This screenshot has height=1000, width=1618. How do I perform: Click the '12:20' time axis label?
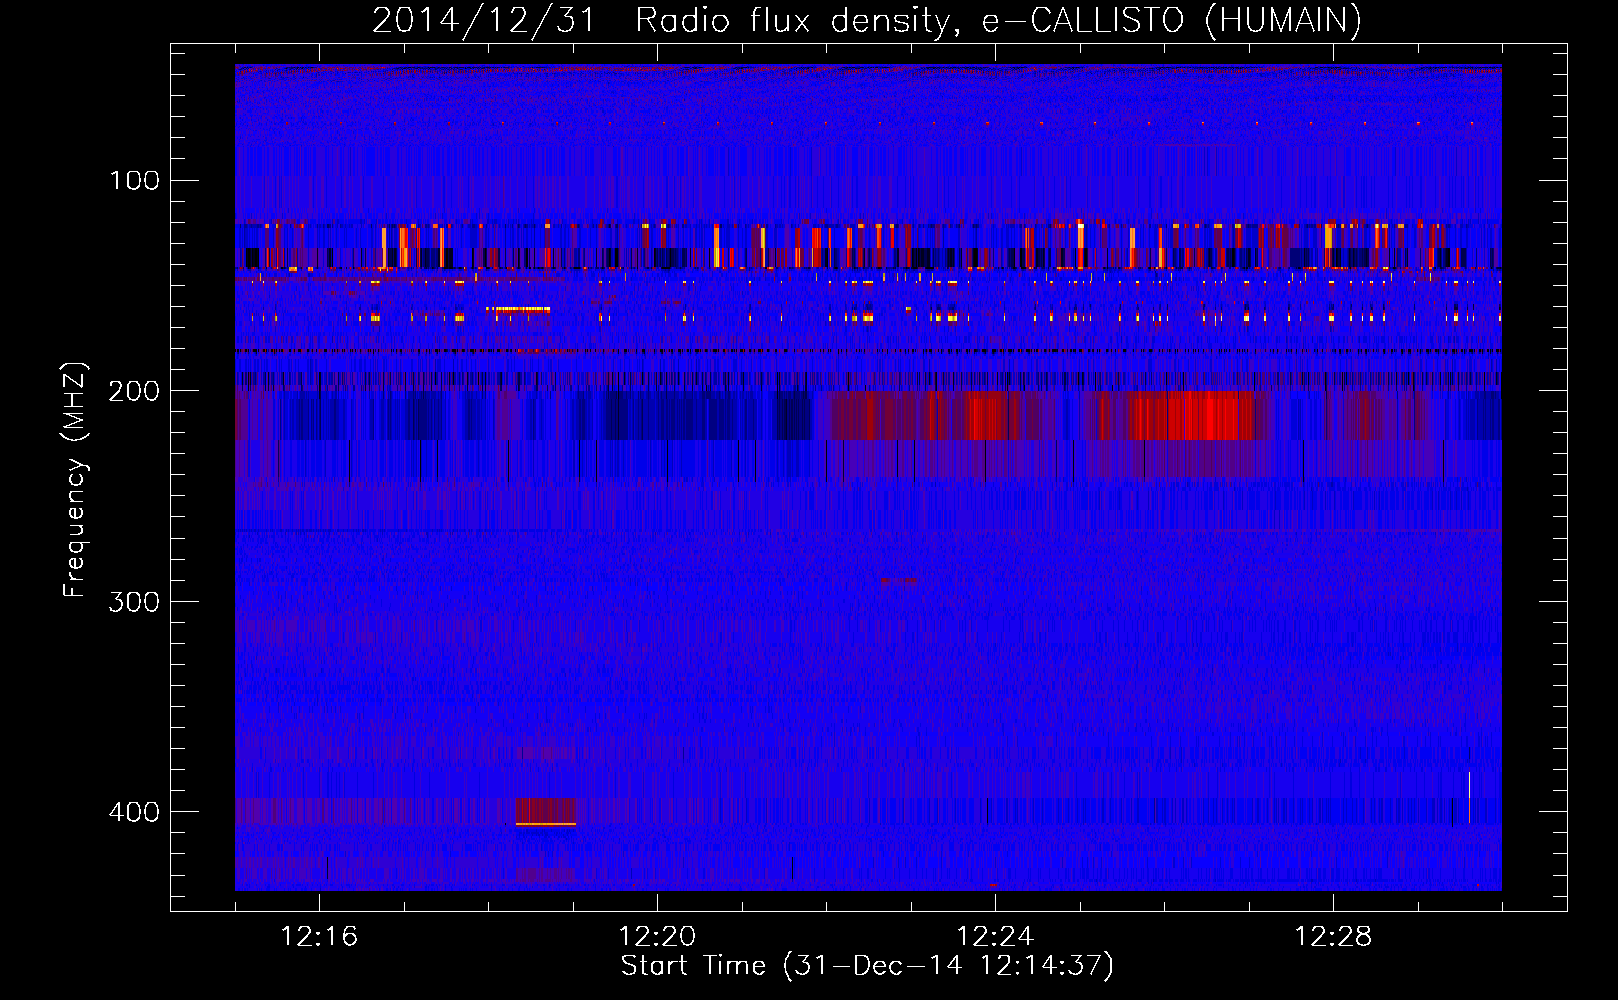[x=657, y=937]
